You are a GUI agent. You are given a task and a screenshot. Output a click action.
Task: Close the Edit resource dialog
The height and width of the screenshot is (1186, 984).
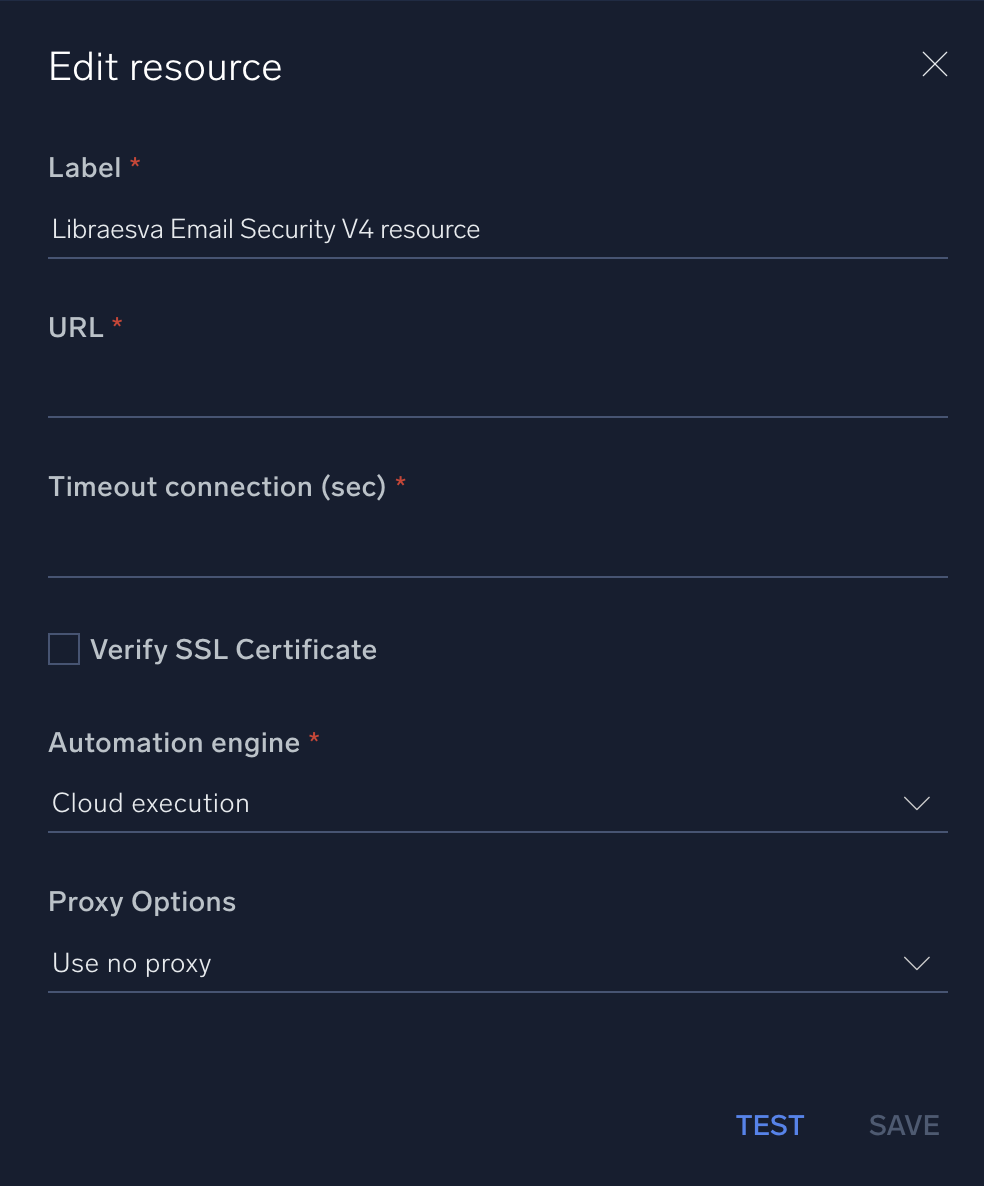click(x=934, y=65)
